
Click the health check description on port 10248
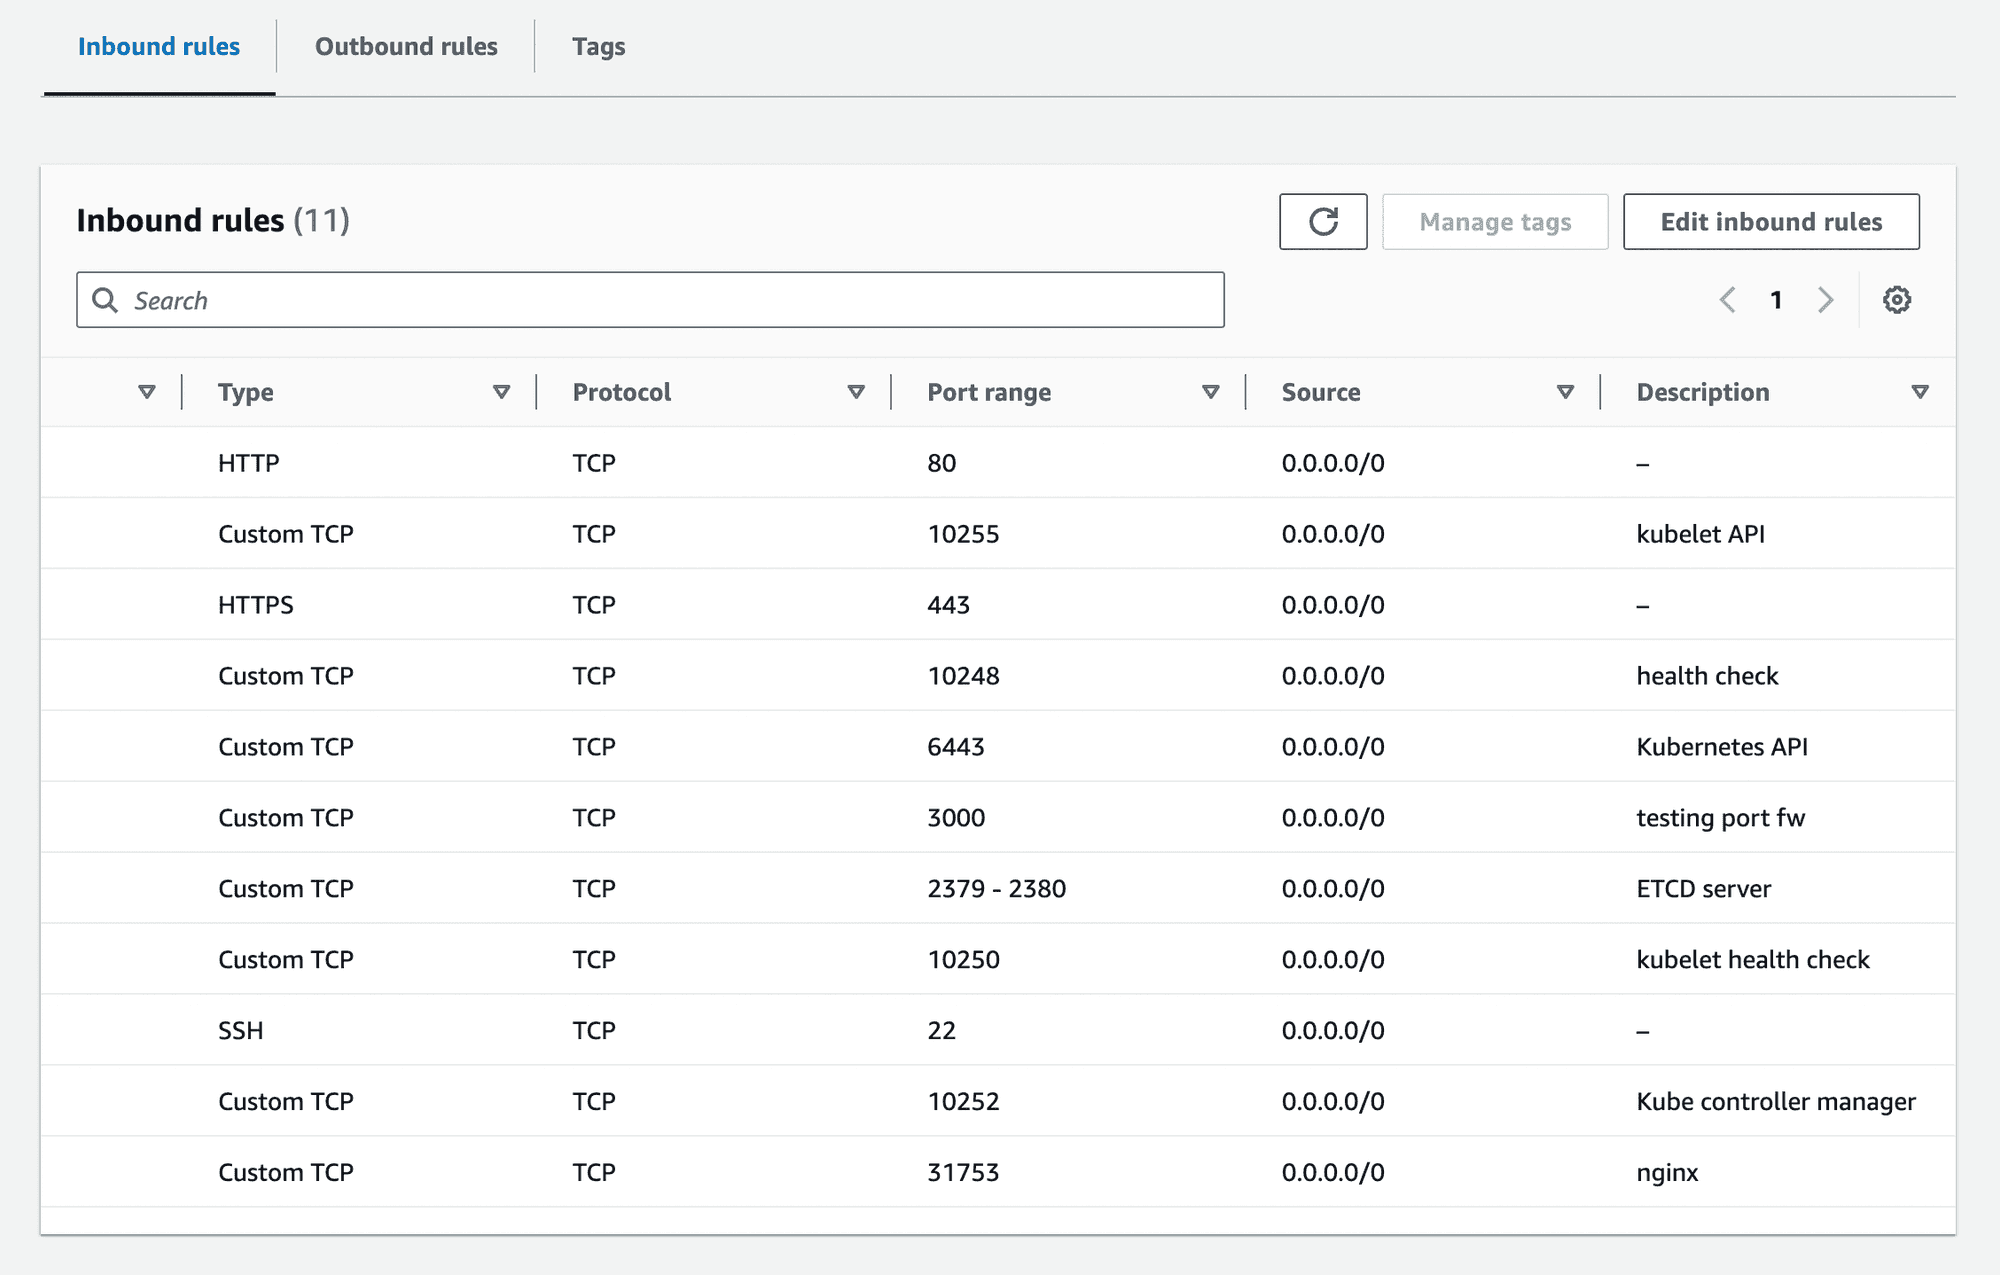pos(1708,676)
